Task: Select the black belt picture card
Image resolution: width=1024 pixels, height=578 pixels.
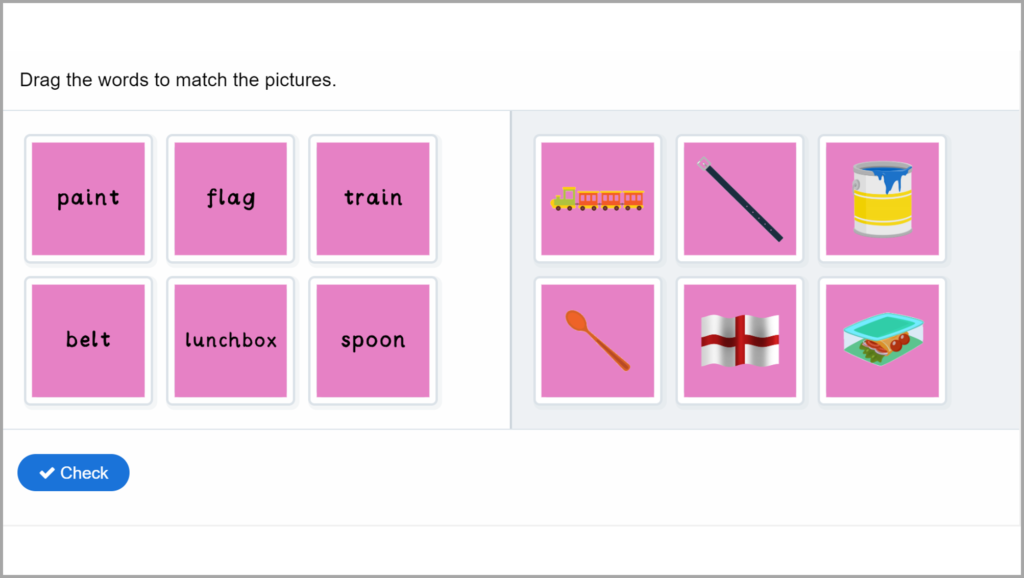Action: pyautogui.click(x=739, y=198)
